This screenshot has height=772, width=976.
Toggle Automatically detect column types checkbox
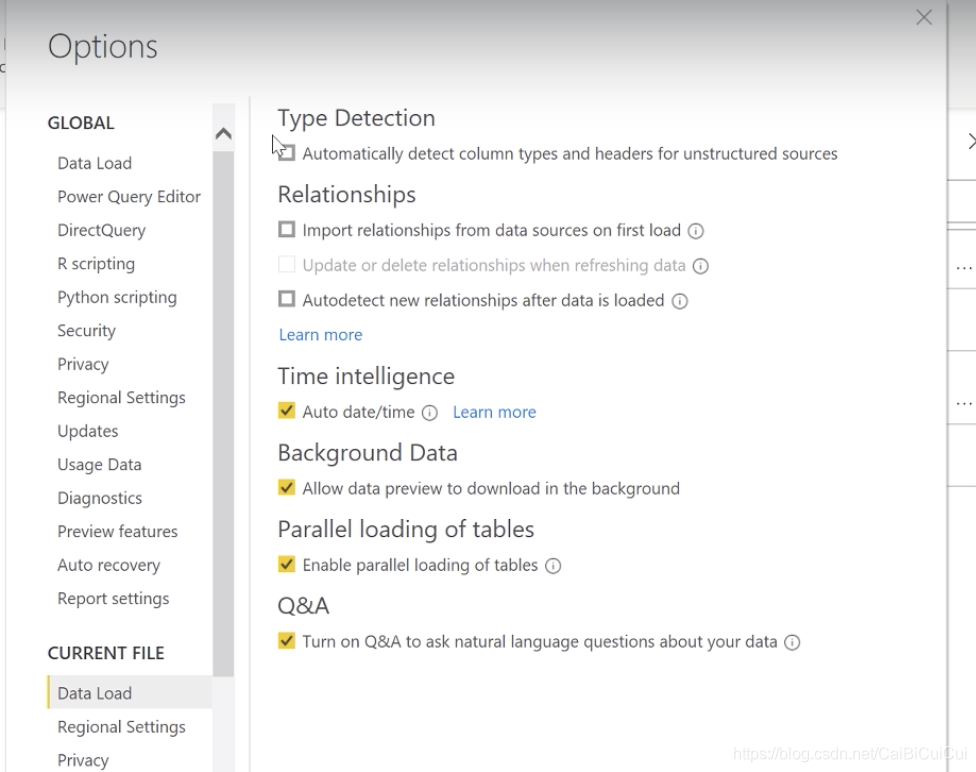[286, 153]
